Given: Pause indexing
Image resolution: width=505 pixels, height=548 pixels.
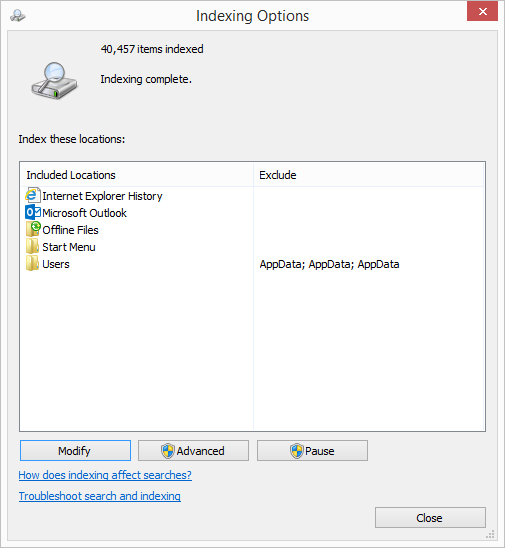Looking at the screenshot, I should pyautogui.click(x=312, y=450).
